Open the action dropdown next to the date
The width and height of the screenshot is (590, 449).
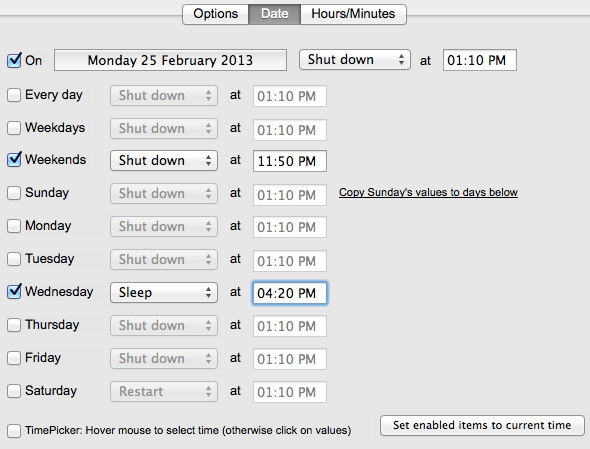click(354, 60)
